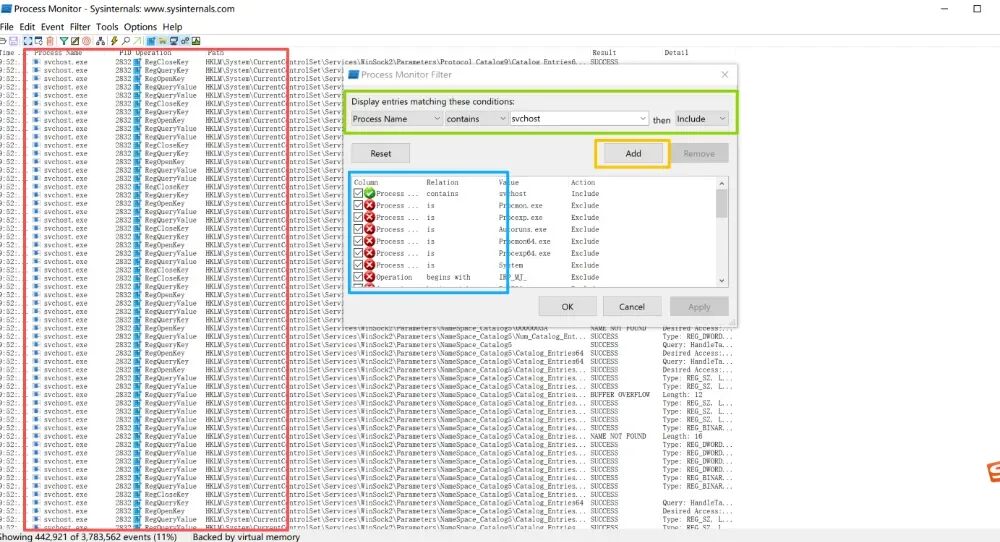Toggle Show Network Activity toolbar icon
Screen dimensions: 1000x542
pos(174,40)
